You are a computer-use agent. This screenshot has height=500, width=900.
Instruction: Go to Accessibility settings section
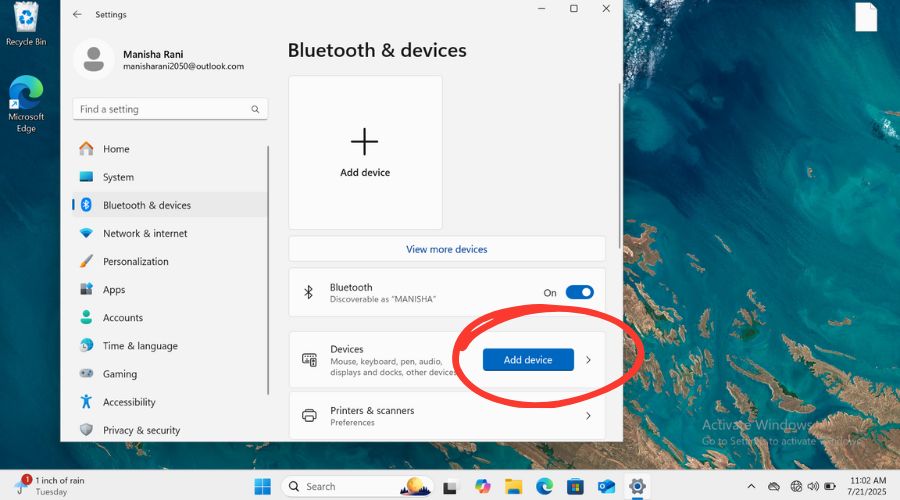(129, 402)
